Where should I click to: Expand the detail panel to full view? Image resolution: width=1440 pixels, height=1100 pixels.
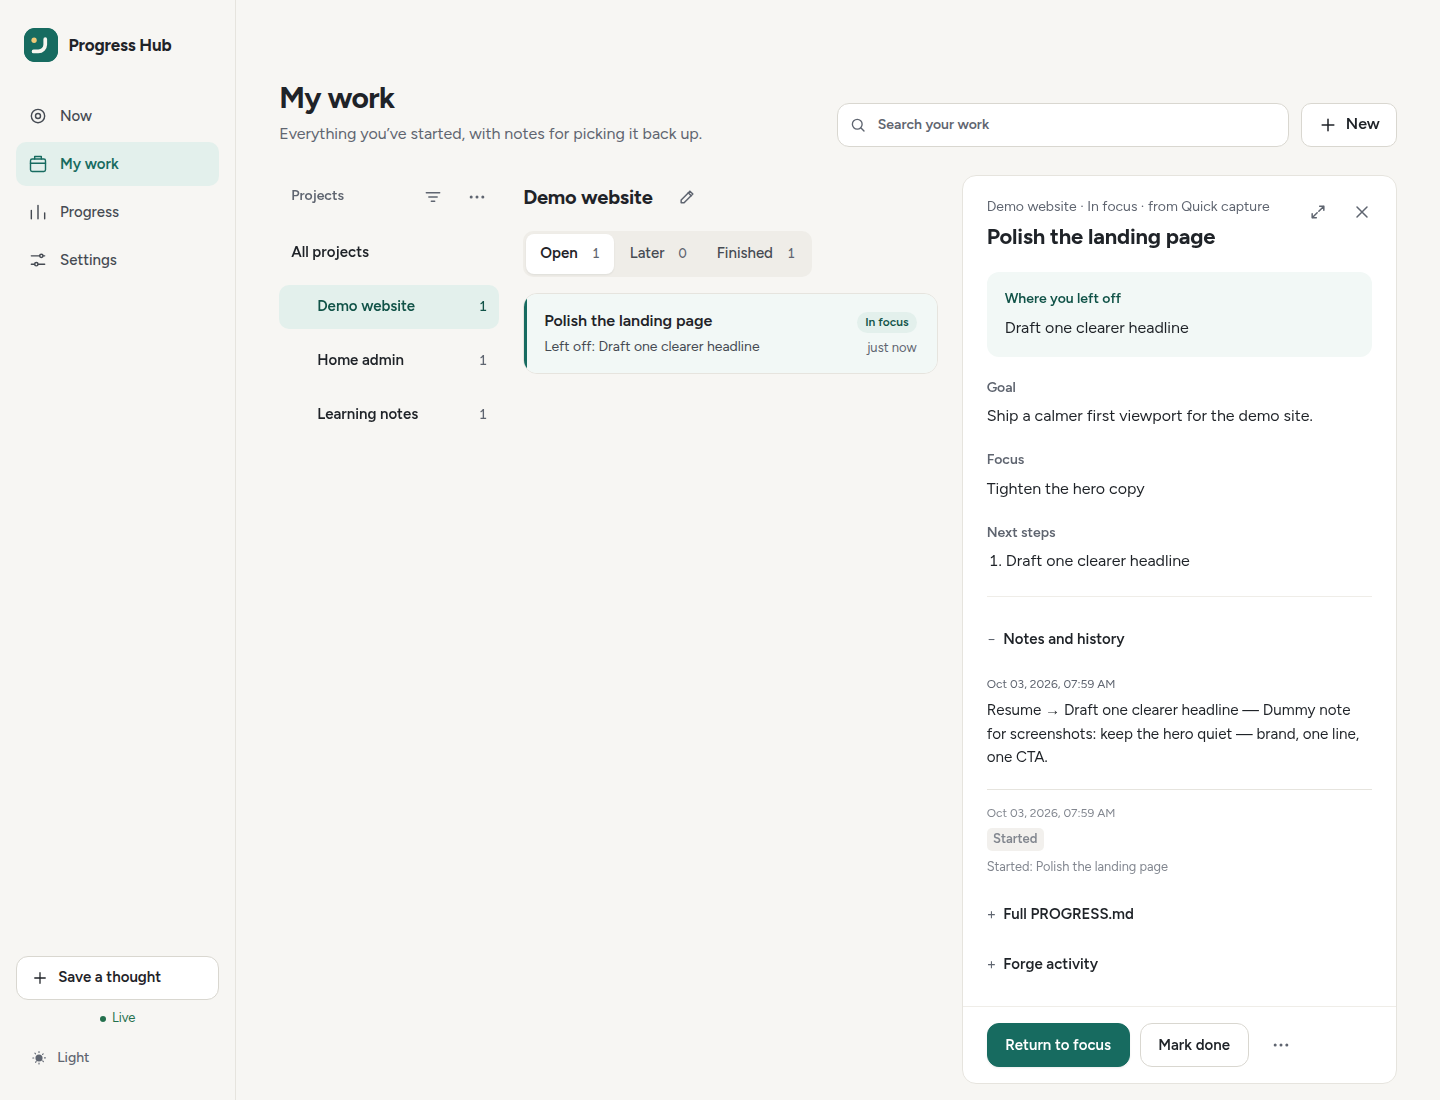point(1318,212)
